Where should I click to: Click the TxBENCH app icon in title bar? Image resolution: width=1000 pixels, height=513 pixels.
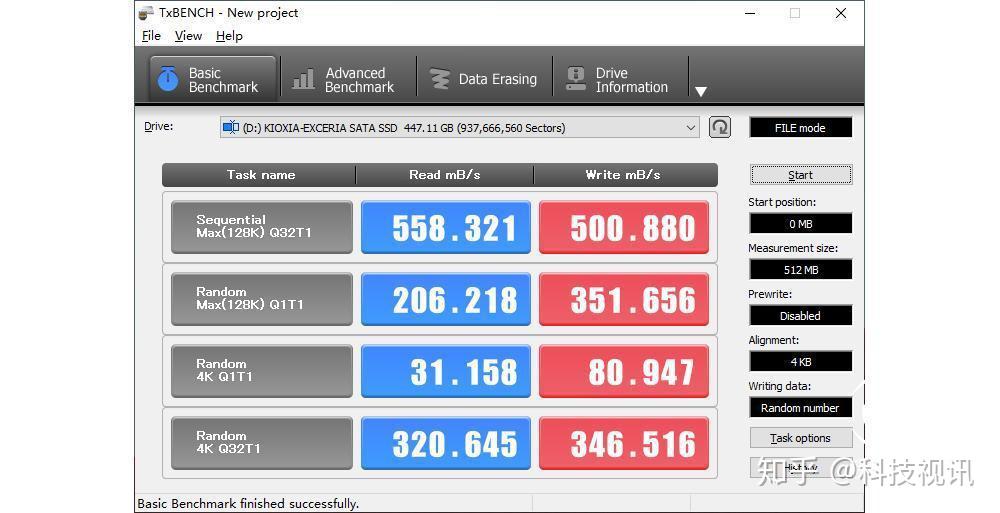tap(147, 13)
